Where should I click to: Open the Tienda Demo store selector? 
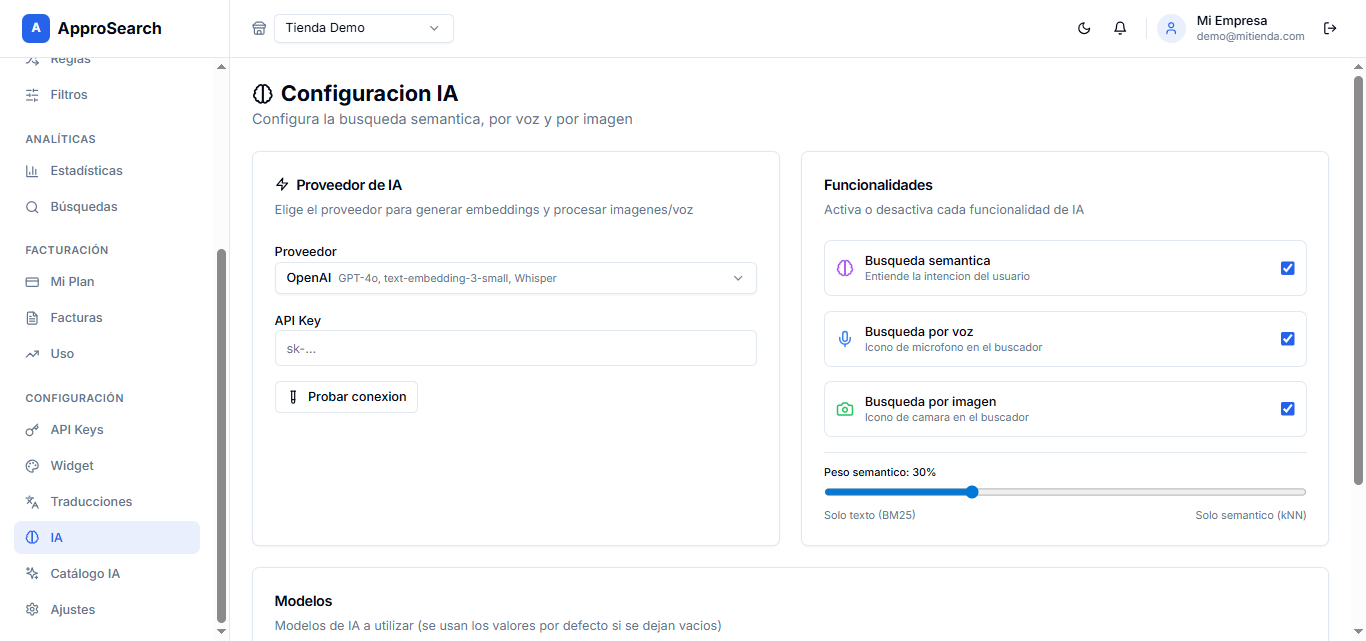tap(364, 28)
